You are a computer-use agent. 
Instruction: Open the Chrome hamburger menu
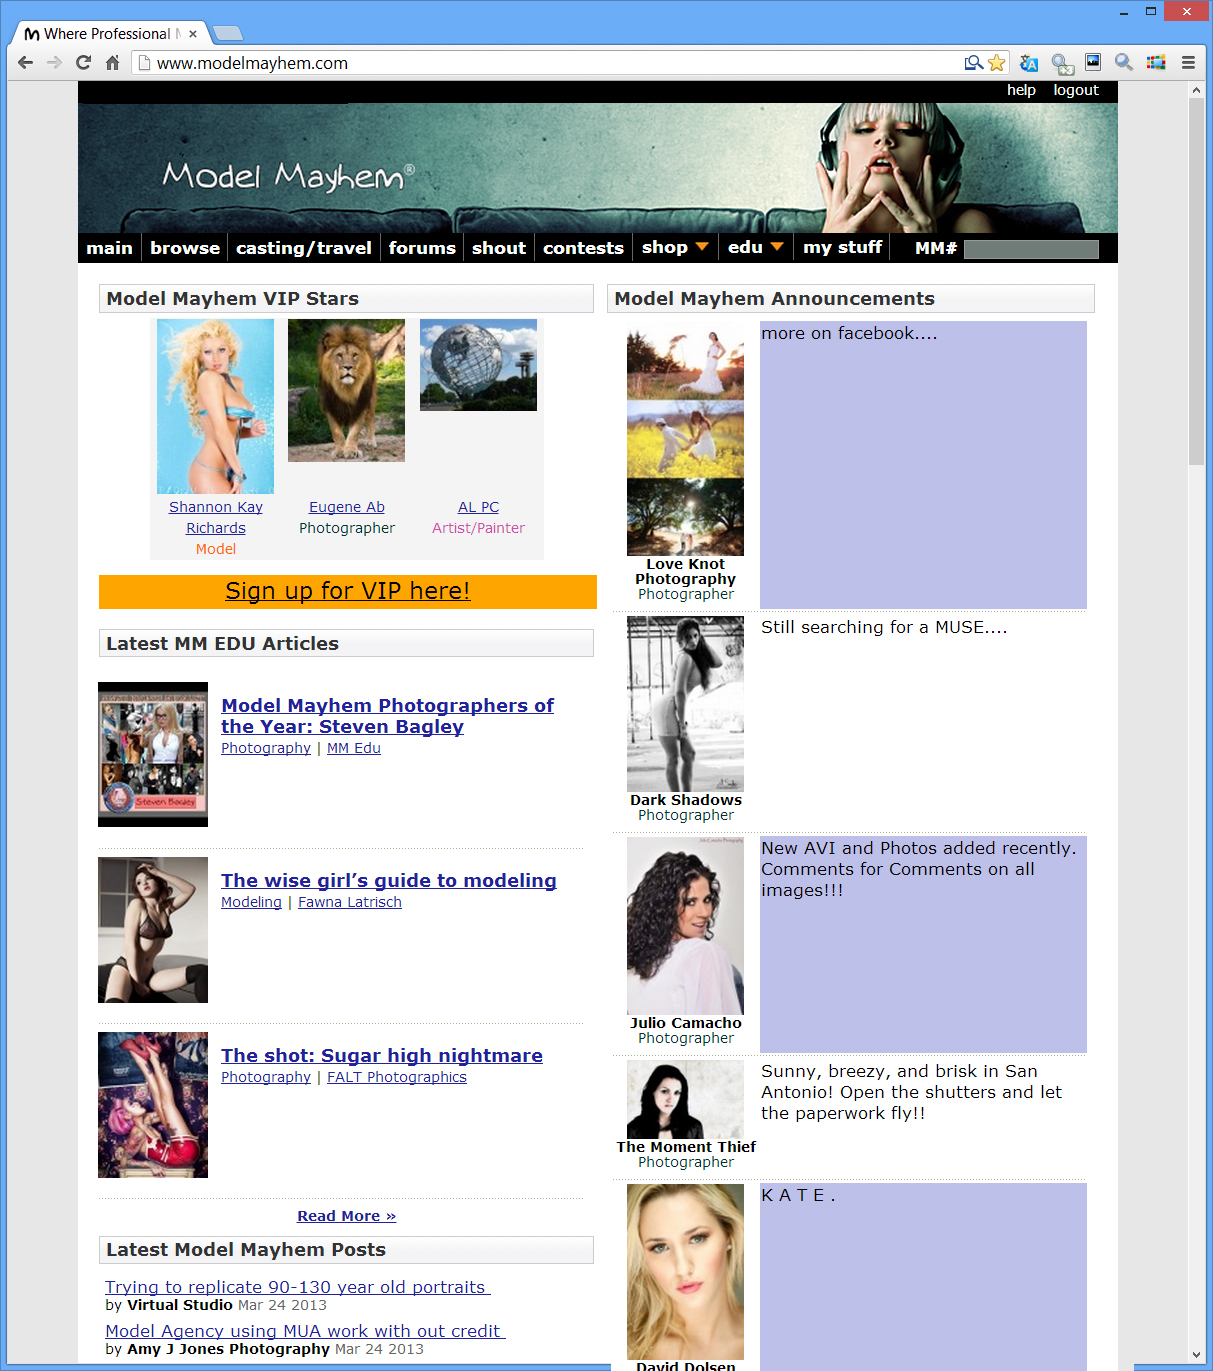pos(1189,62)
